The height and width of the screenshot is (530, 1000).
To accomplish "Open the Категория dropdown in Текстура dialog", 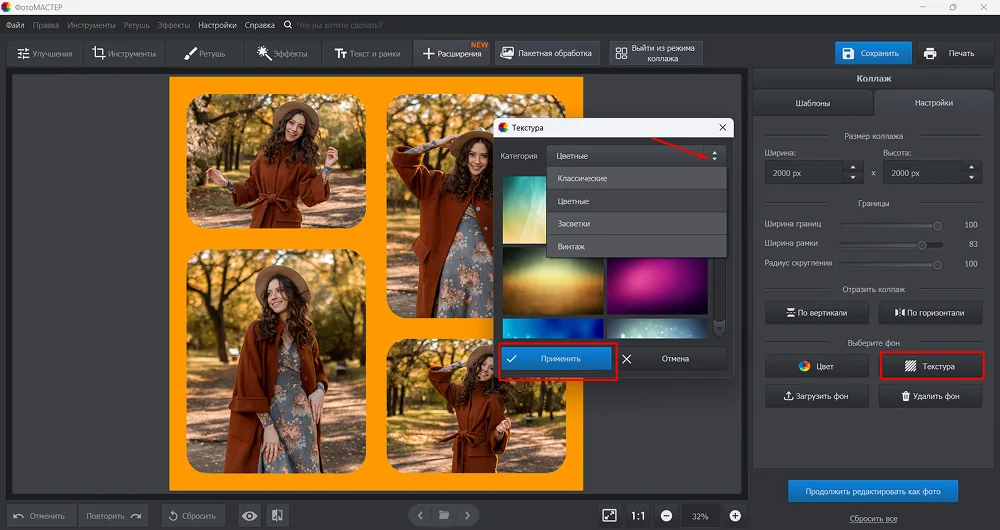I will point(636,156).
